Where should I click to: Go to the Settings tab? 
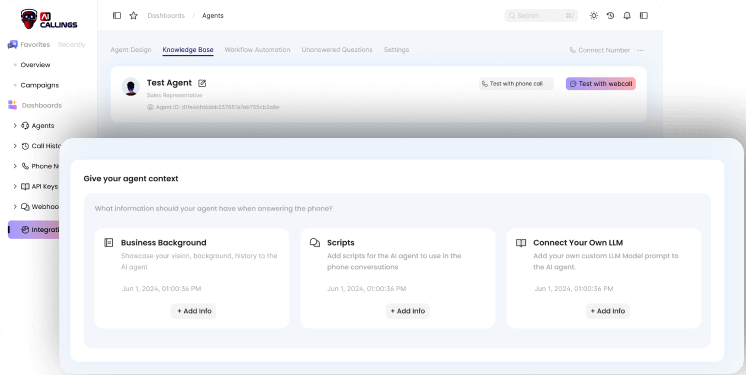396,49
